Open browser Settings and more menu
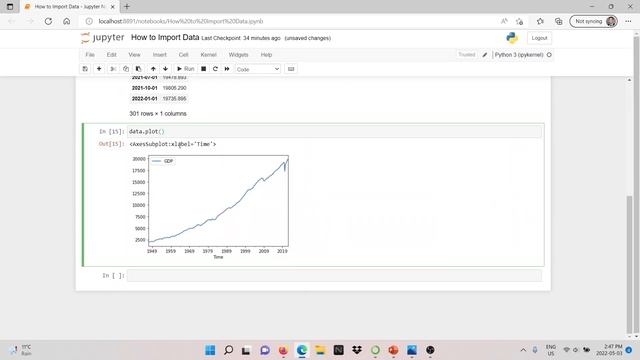The height and width of the screenshot is (360, 640). pyautogui.click(x=628, y=21)
